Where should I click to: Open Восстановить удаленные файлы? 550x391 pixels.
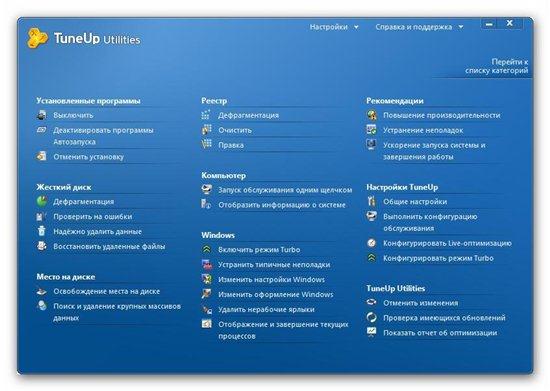point(109,247)
